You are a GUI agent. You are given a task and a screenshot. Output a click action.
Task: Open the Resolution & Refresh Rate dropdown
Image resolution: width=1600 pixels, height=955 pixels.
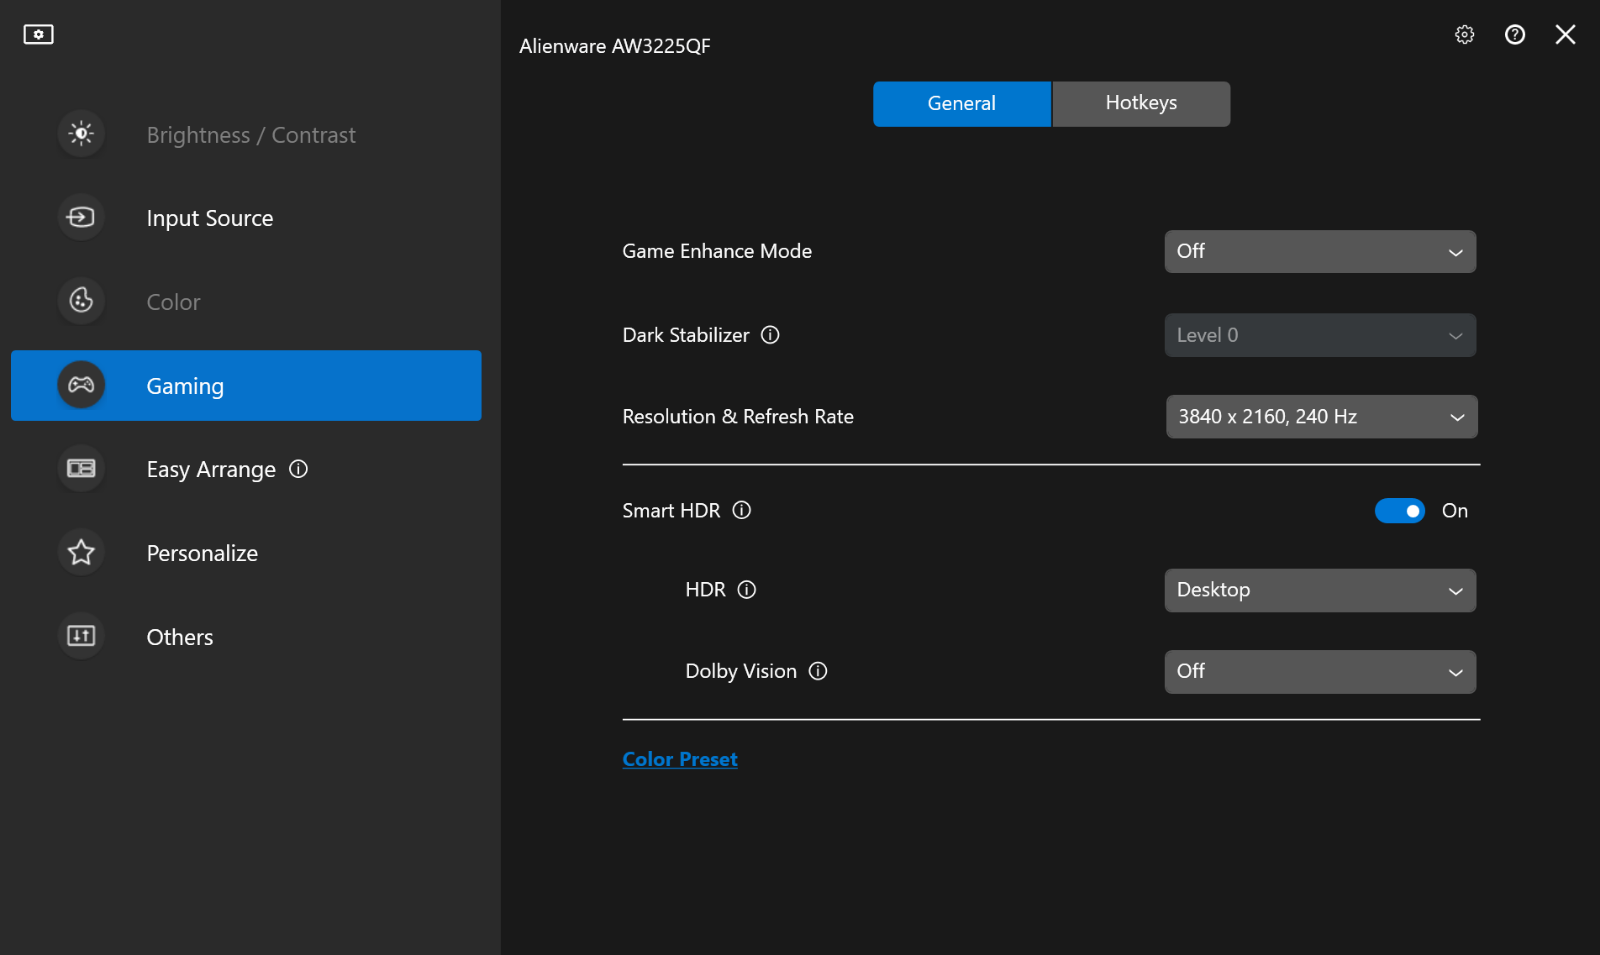[1321, 417]
